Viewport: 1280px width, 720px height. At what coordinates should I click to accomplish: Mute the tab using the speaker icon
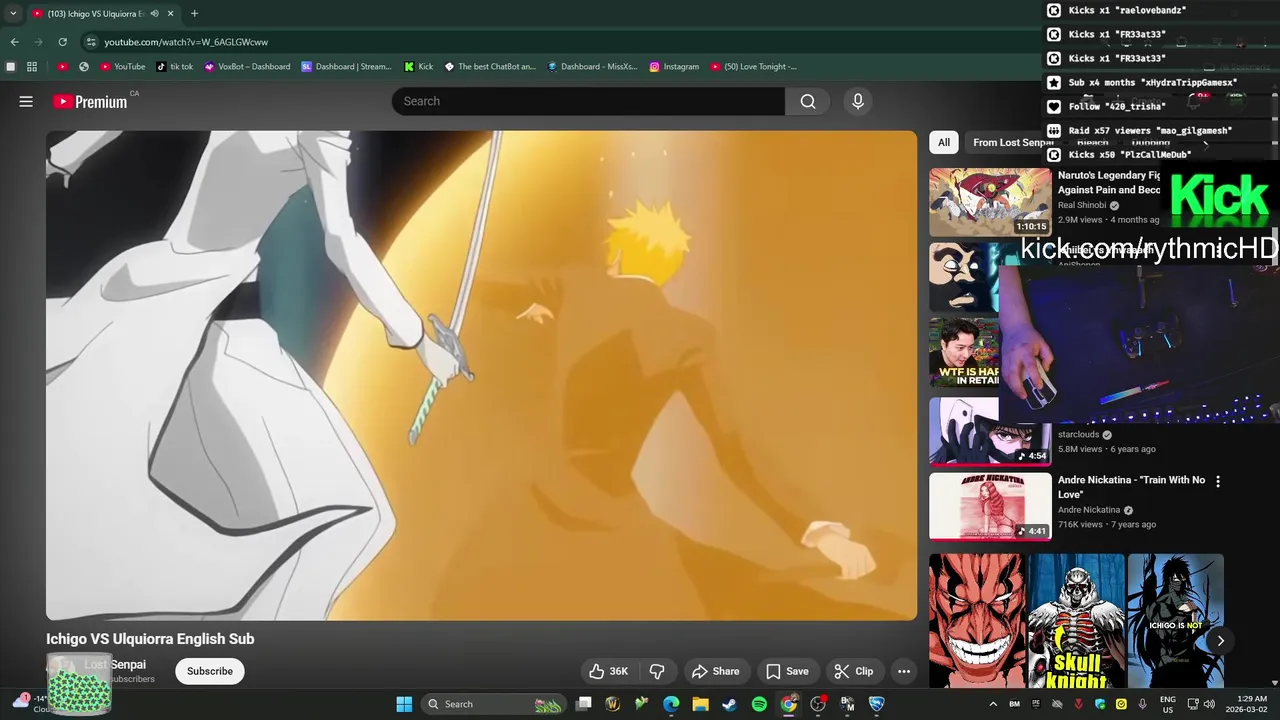point(152,14)
